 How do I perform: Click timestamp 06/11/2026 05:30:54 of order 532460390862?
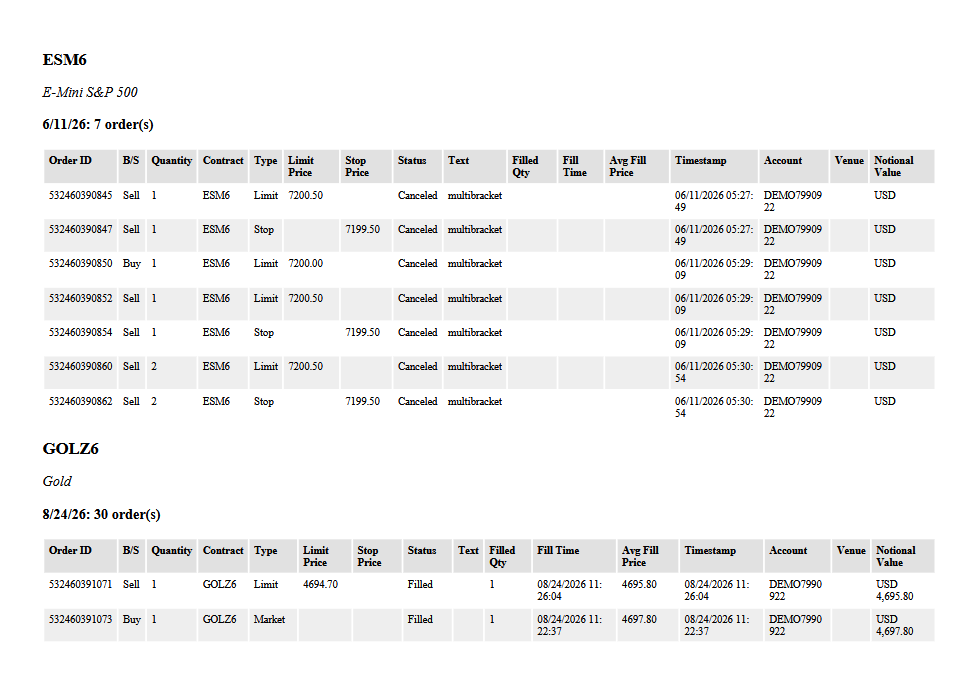click(714, 408)
